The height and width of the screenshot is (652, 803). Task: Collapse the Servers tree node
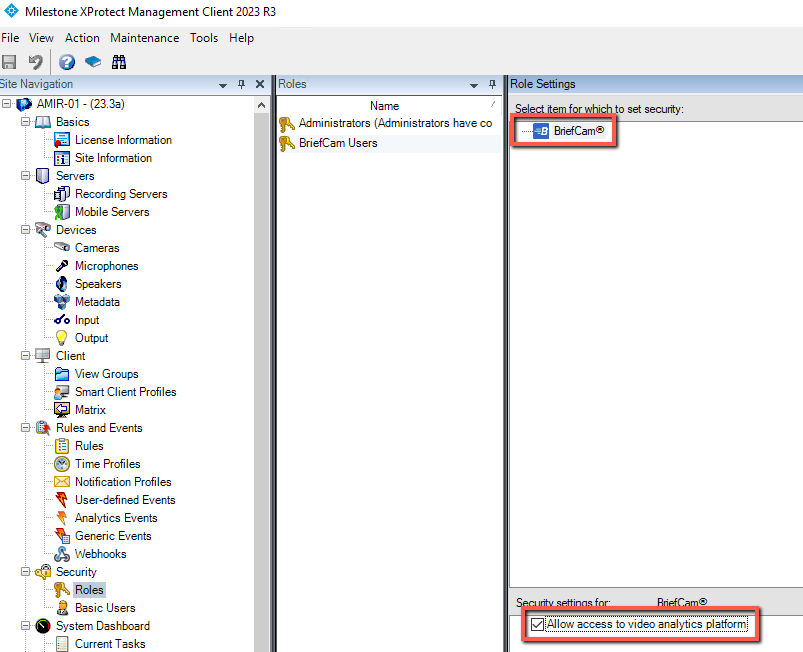25,176
